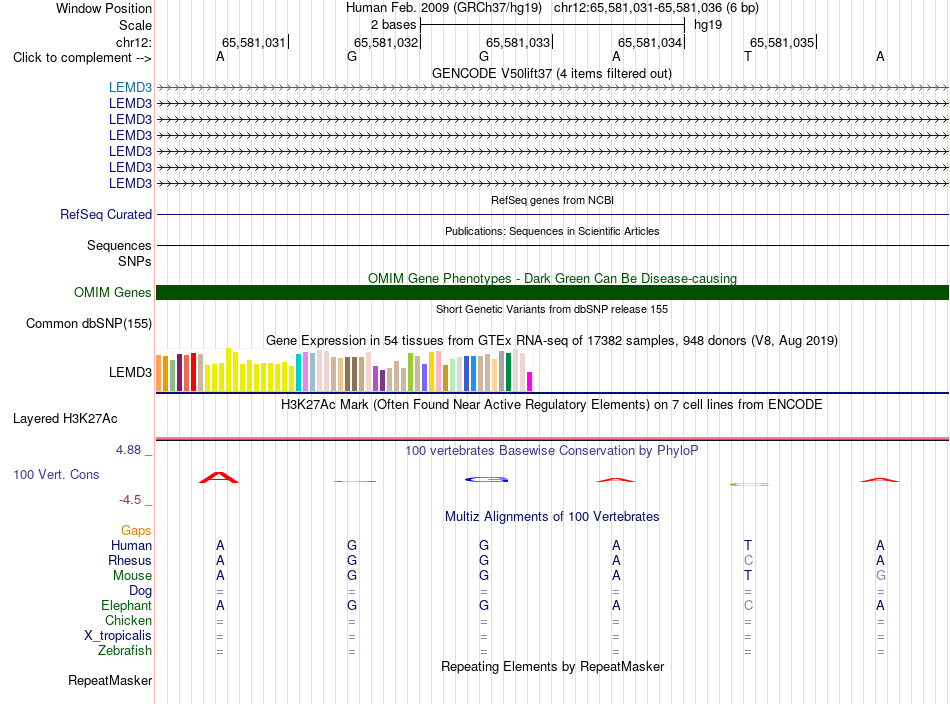
Task: Click 'Human Feb. 2009 (GRCh37/hg19)' header text
Action: [x=443, y=8]
